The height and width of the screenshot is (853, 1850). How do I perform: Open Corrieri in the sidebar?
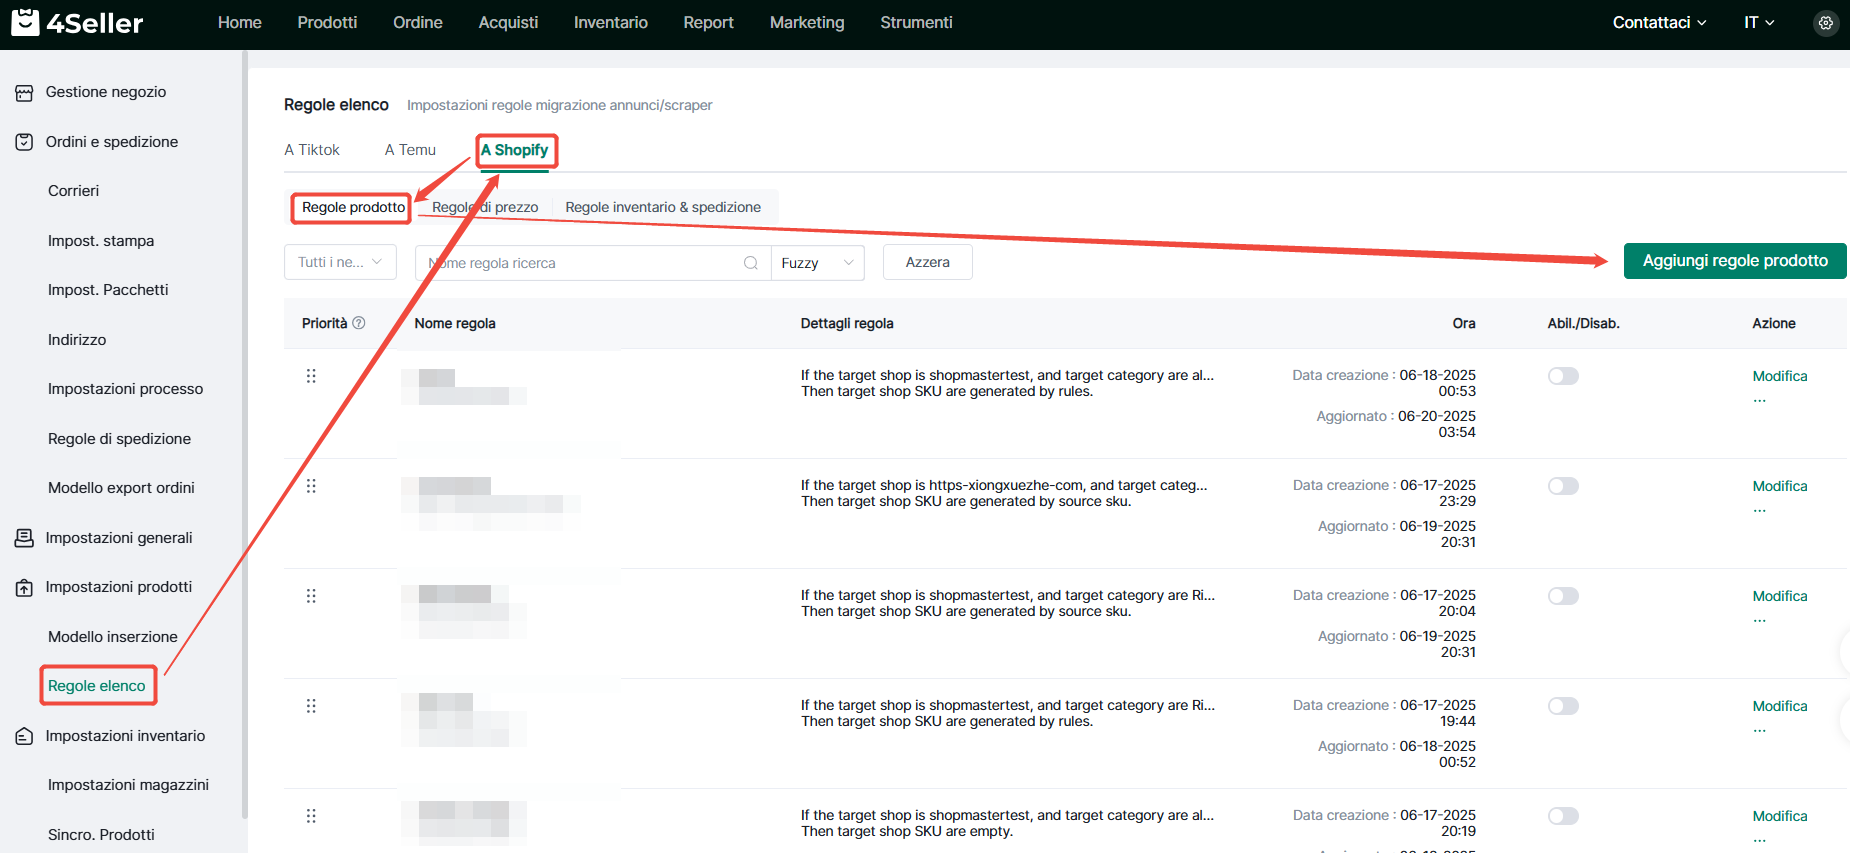(x=74, y=191)
